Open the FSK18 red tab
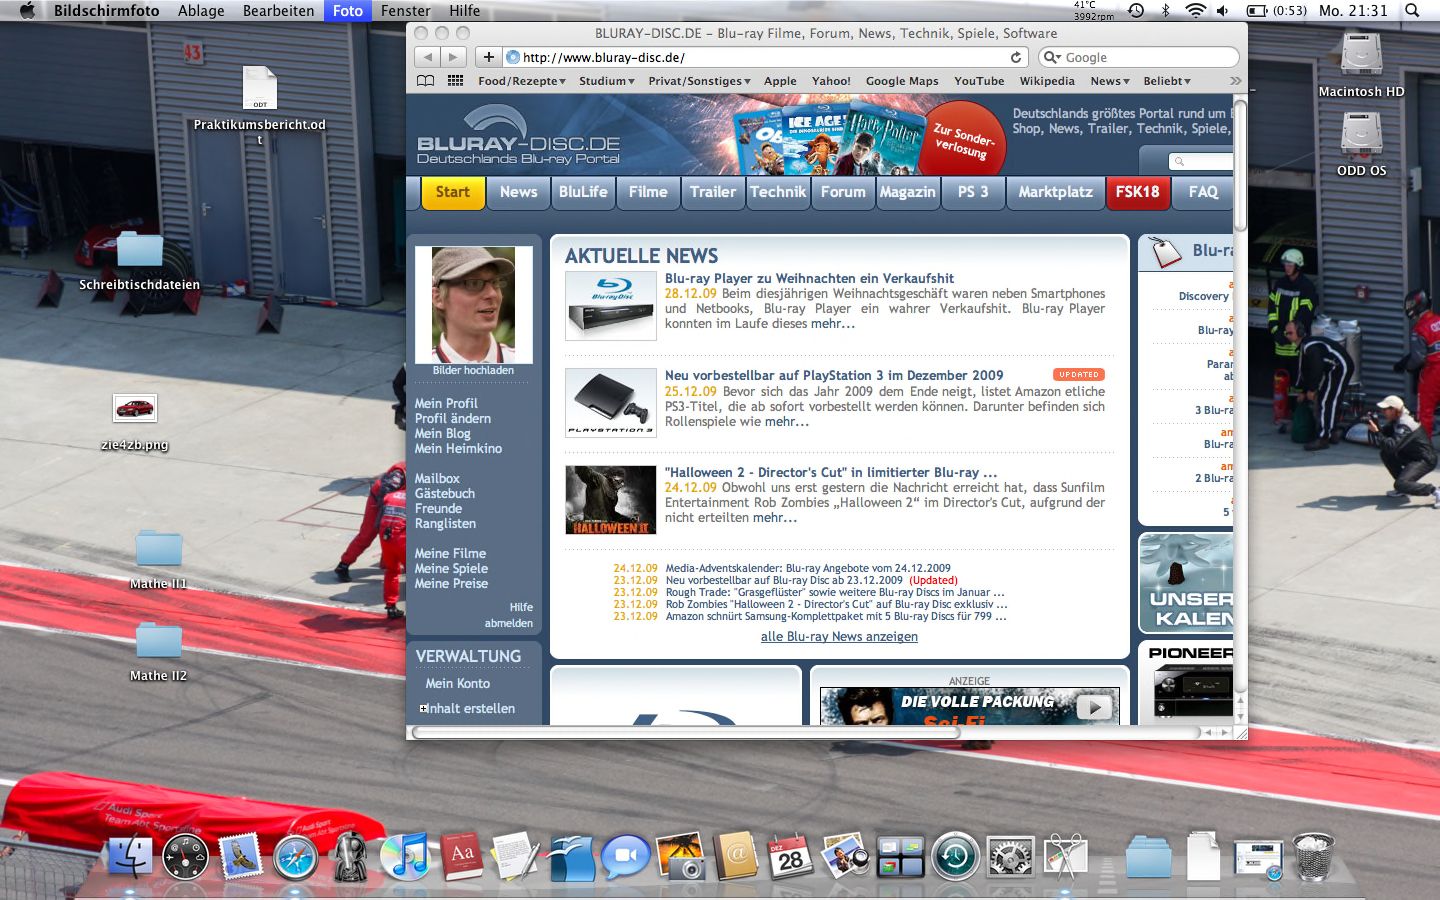The image size is (1440, 900). click(1137, 192)
